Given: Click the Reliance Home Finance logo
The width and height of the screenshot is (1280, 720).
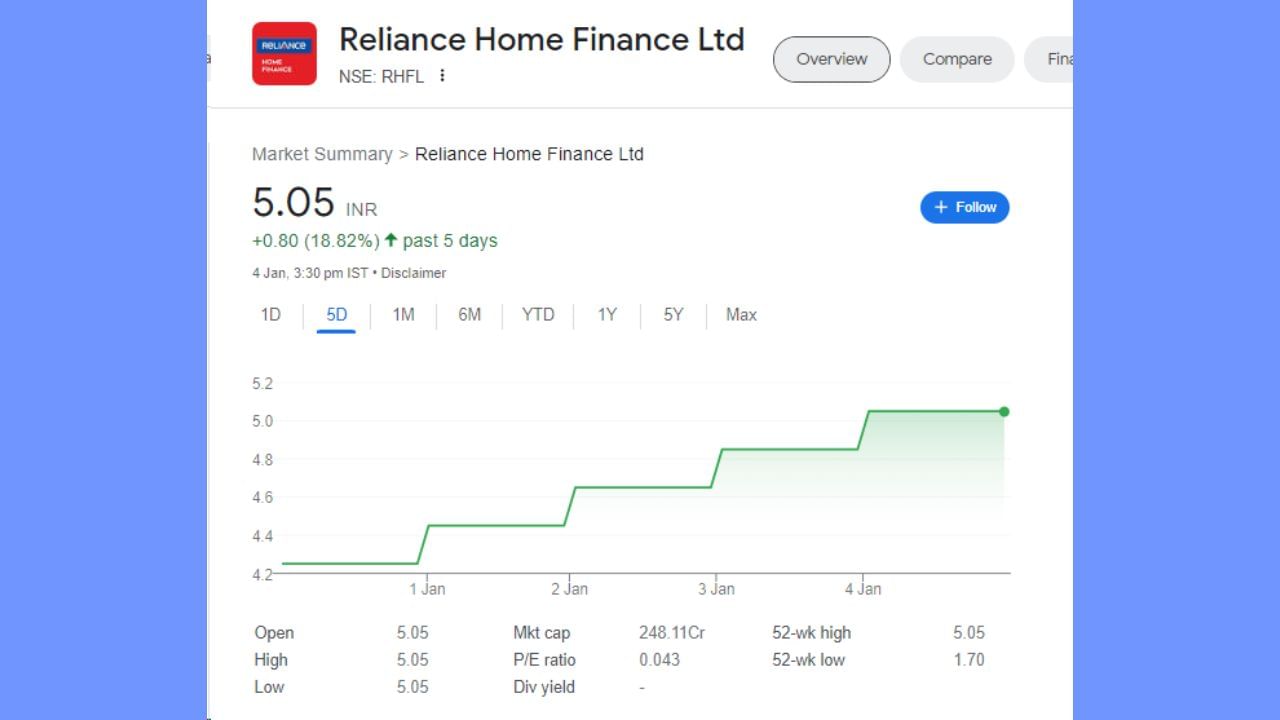Looking at the screenshot, I should pyautogui.click(x=284, y=54).
